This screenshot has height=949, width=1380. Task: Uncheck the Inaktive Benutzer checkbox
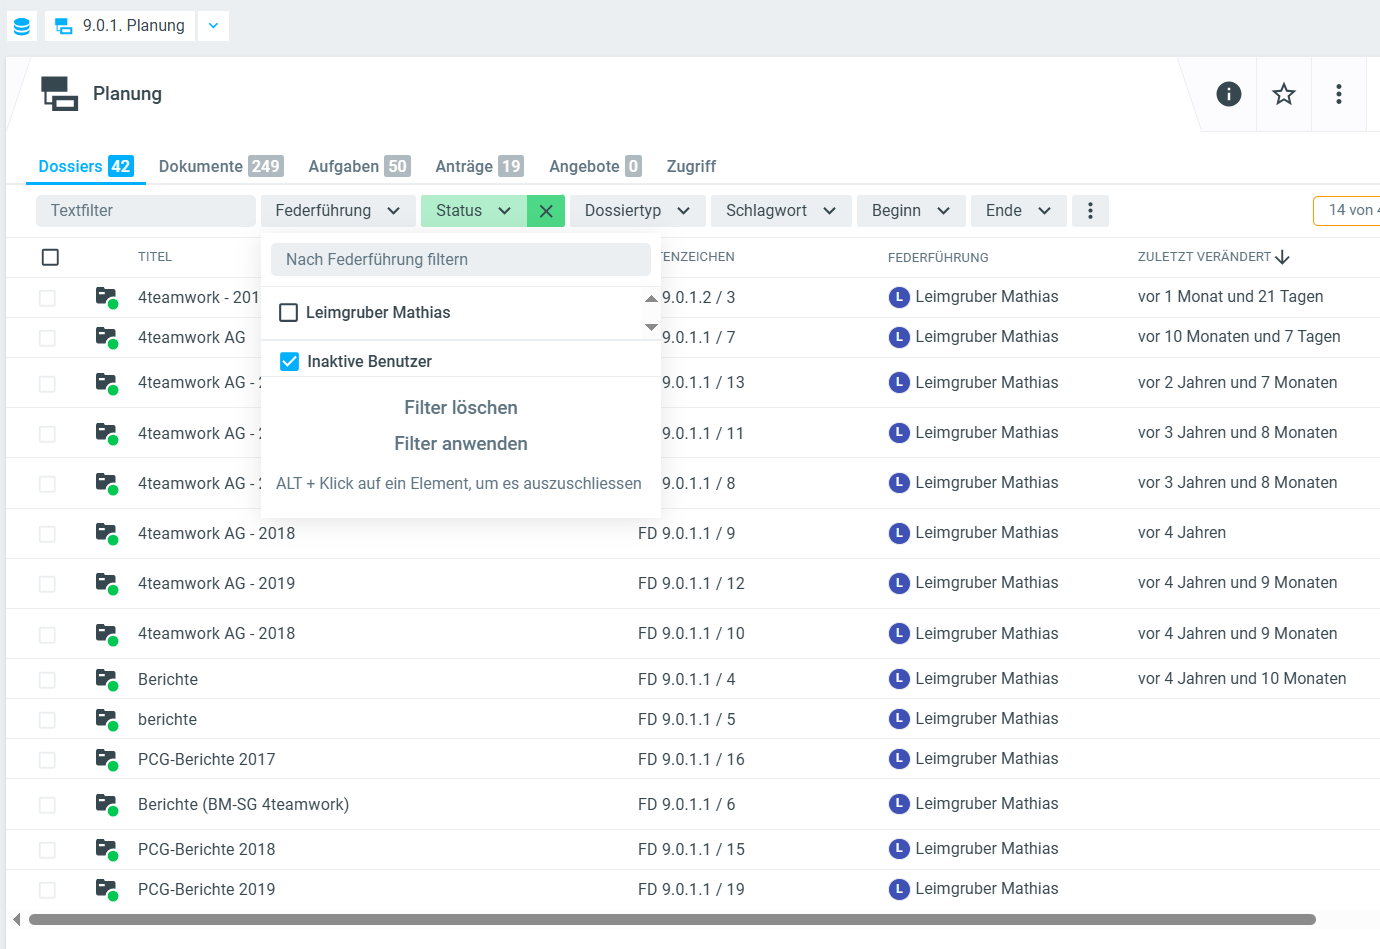click(x=289, y=362)
